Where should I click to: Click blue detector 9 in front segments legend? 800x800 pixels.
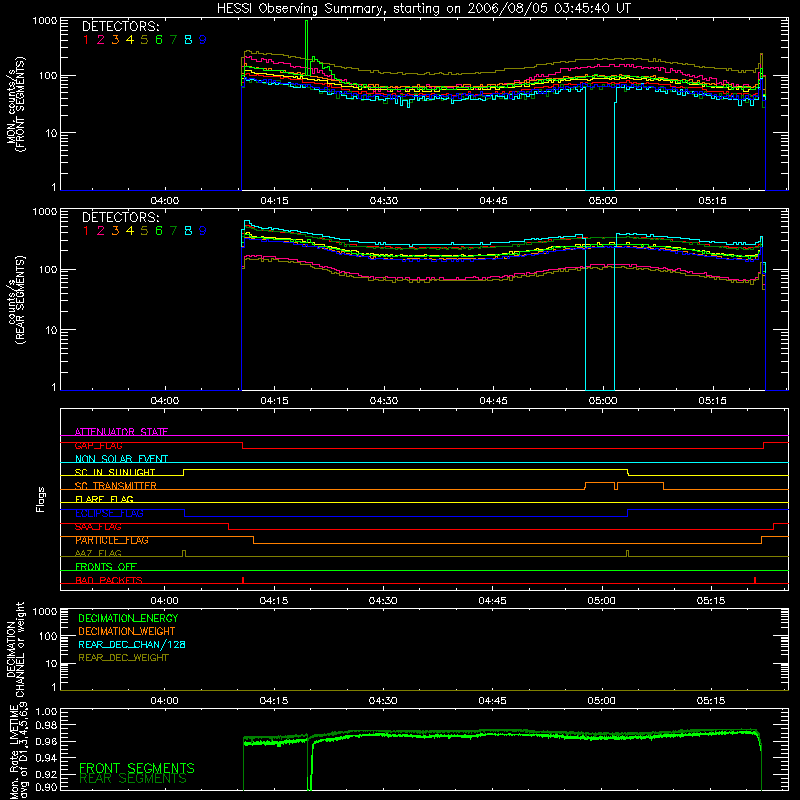203,40
